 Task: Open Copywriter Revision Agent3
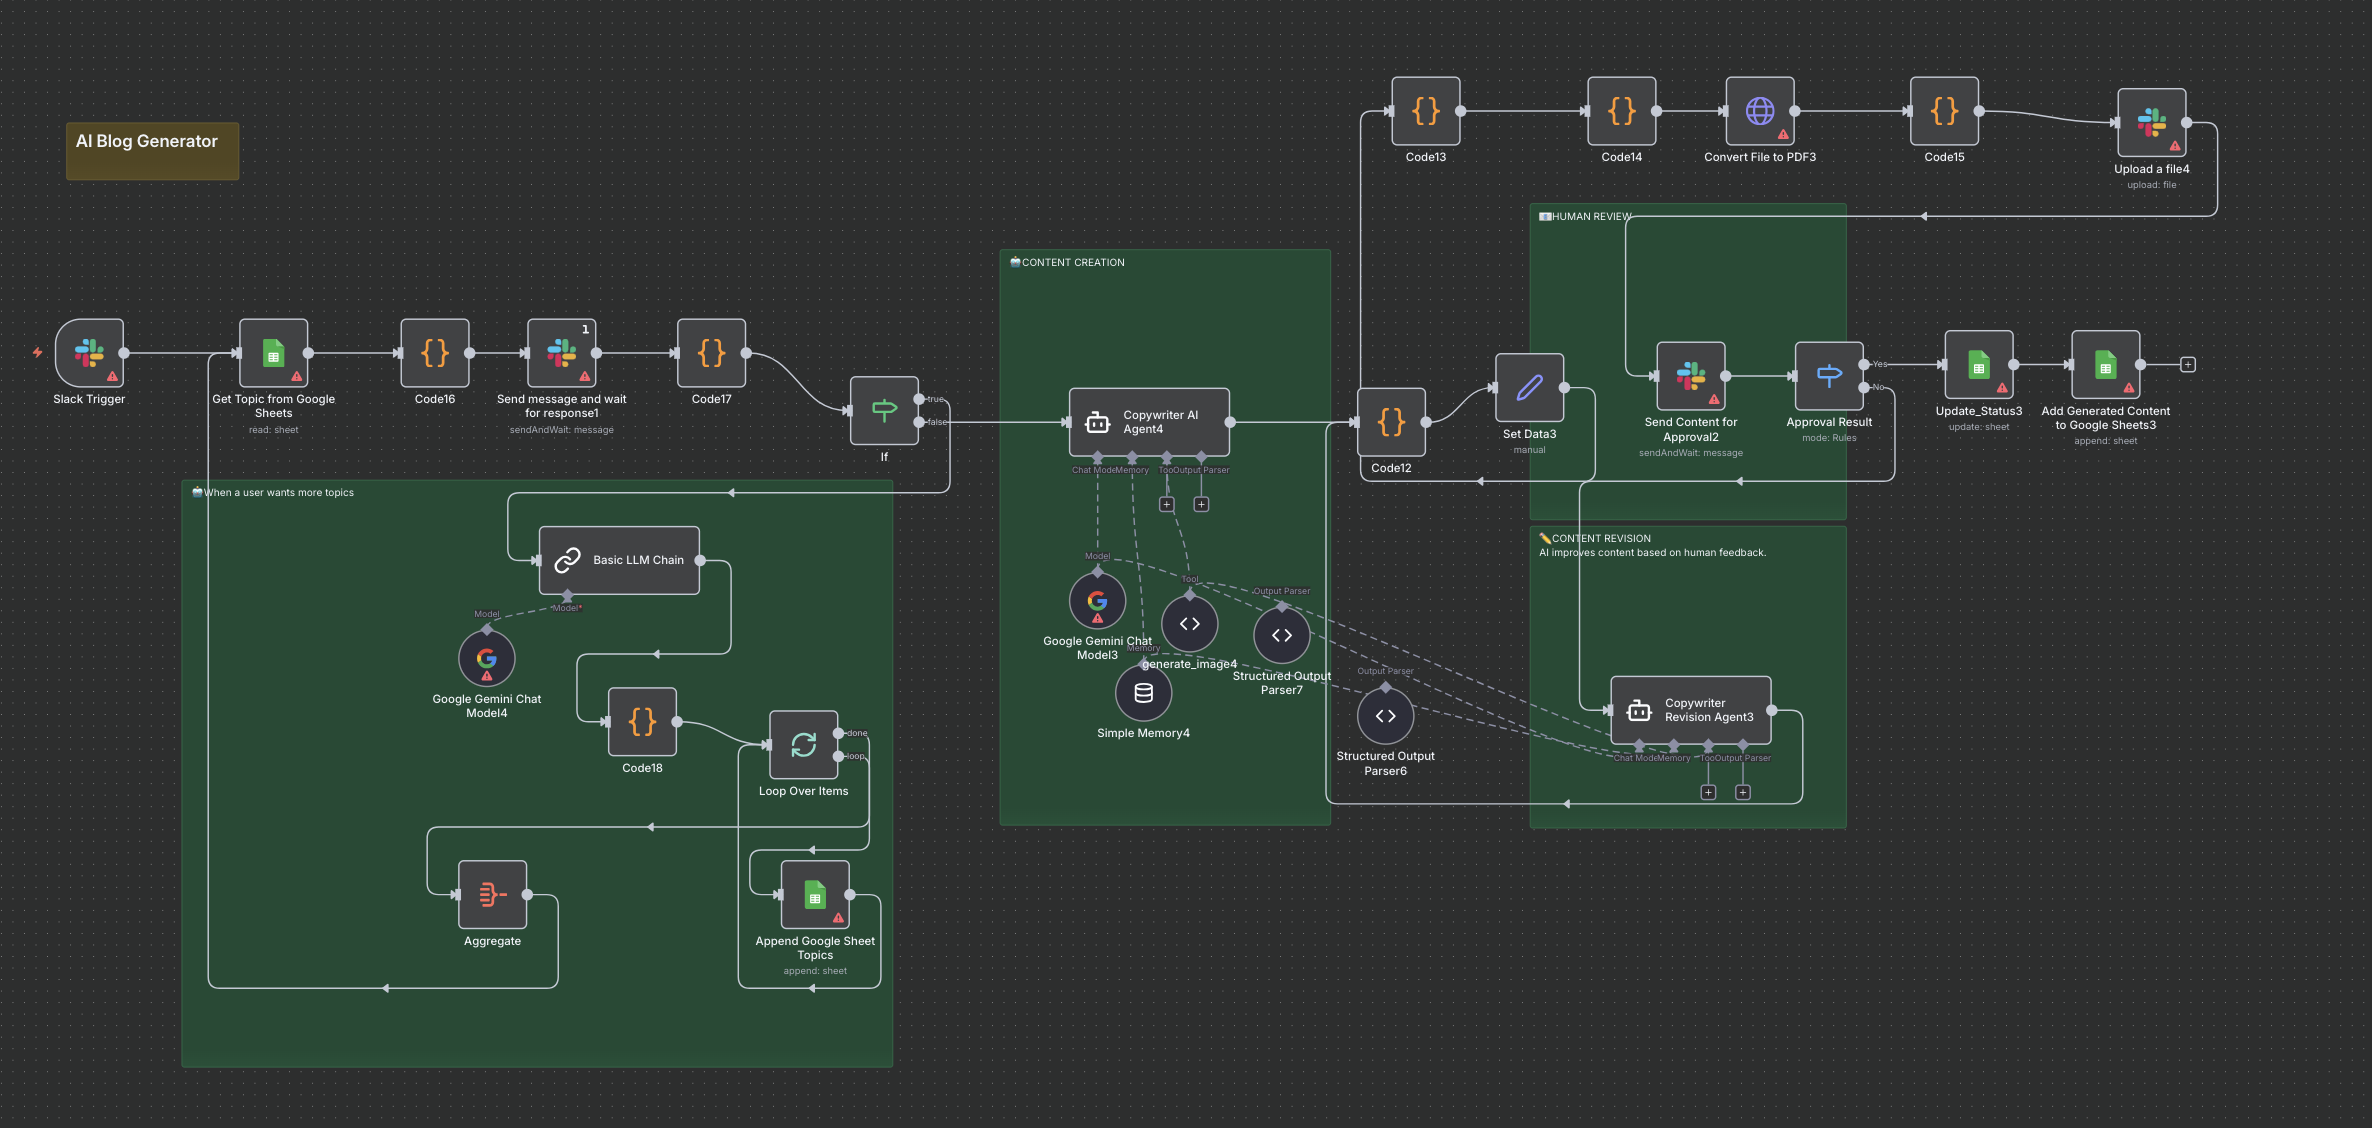(1690, 710)
